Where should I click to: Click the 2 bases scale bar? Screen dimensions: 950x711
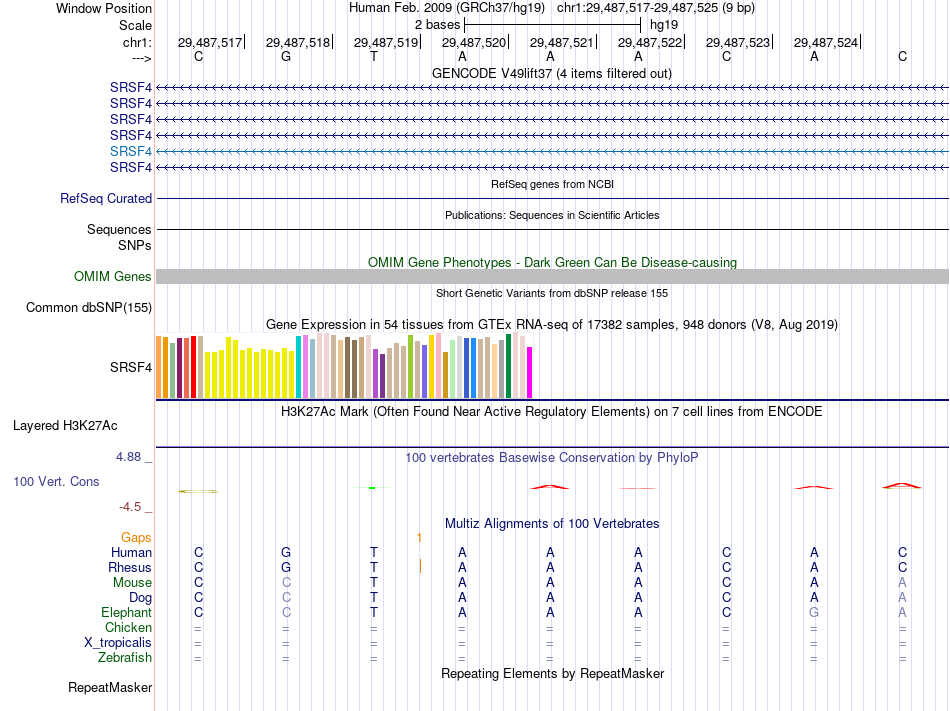[x=552, y=23]
